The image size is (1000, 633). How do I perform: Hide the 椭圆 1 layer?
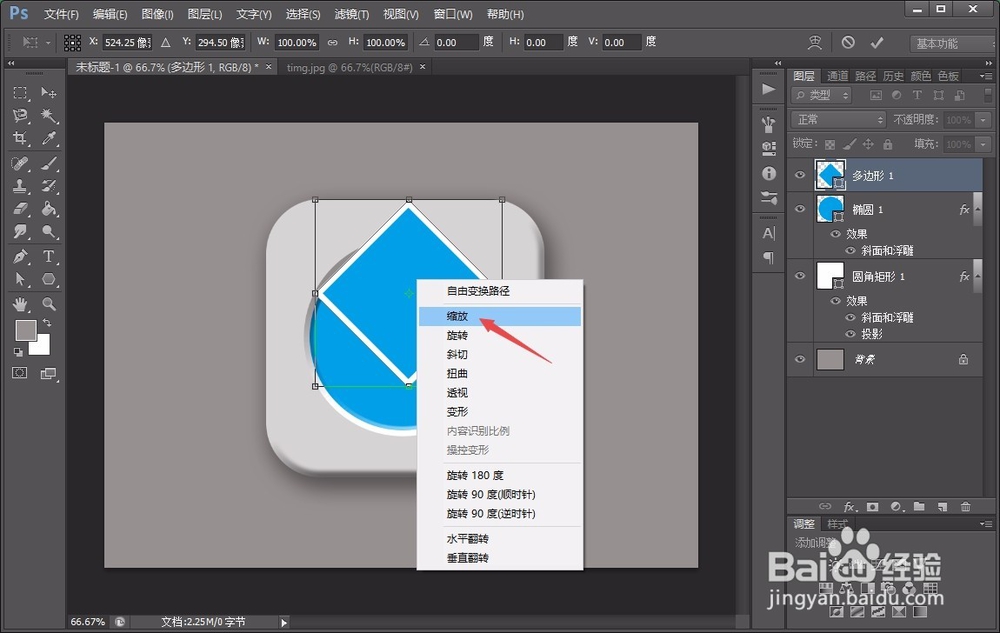(x=800, y=208)
